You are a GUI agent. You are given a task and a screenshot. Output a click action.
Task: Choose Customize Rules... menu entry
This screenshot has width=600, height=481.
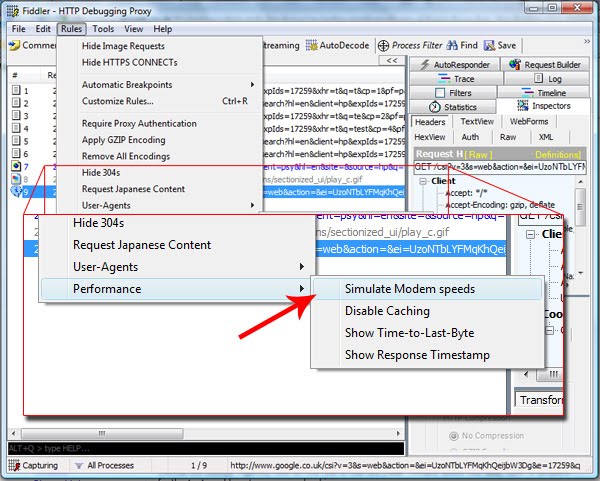tap(160, 101)
